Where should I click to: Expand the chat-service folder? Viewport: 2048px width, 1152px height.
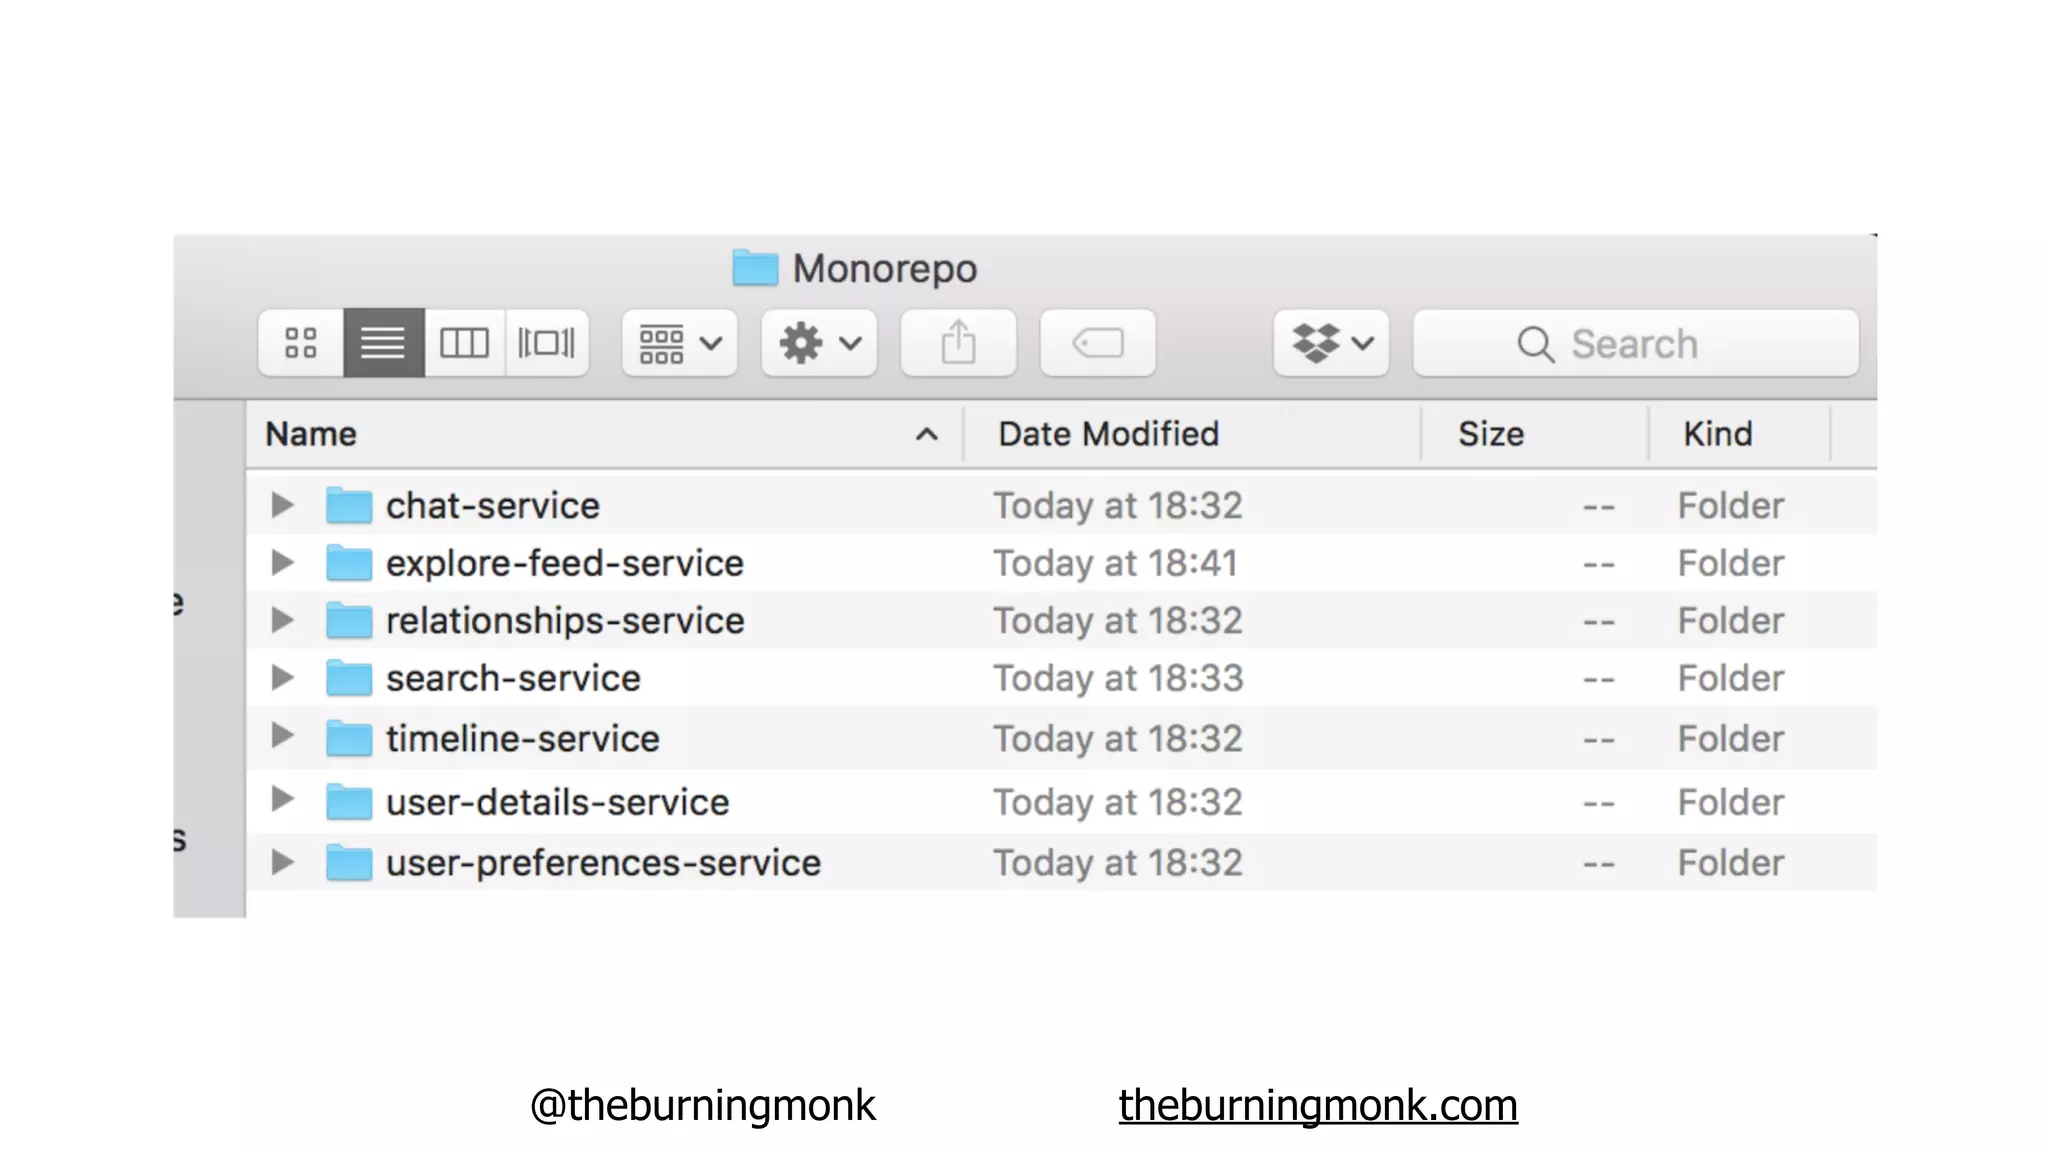(x=283, y=505)
